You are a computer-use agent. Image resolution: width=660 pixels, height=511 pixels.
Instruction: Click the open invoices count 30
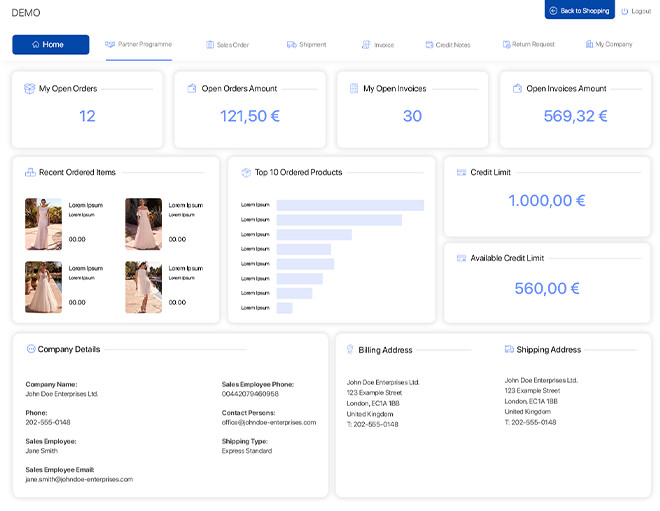412,116
